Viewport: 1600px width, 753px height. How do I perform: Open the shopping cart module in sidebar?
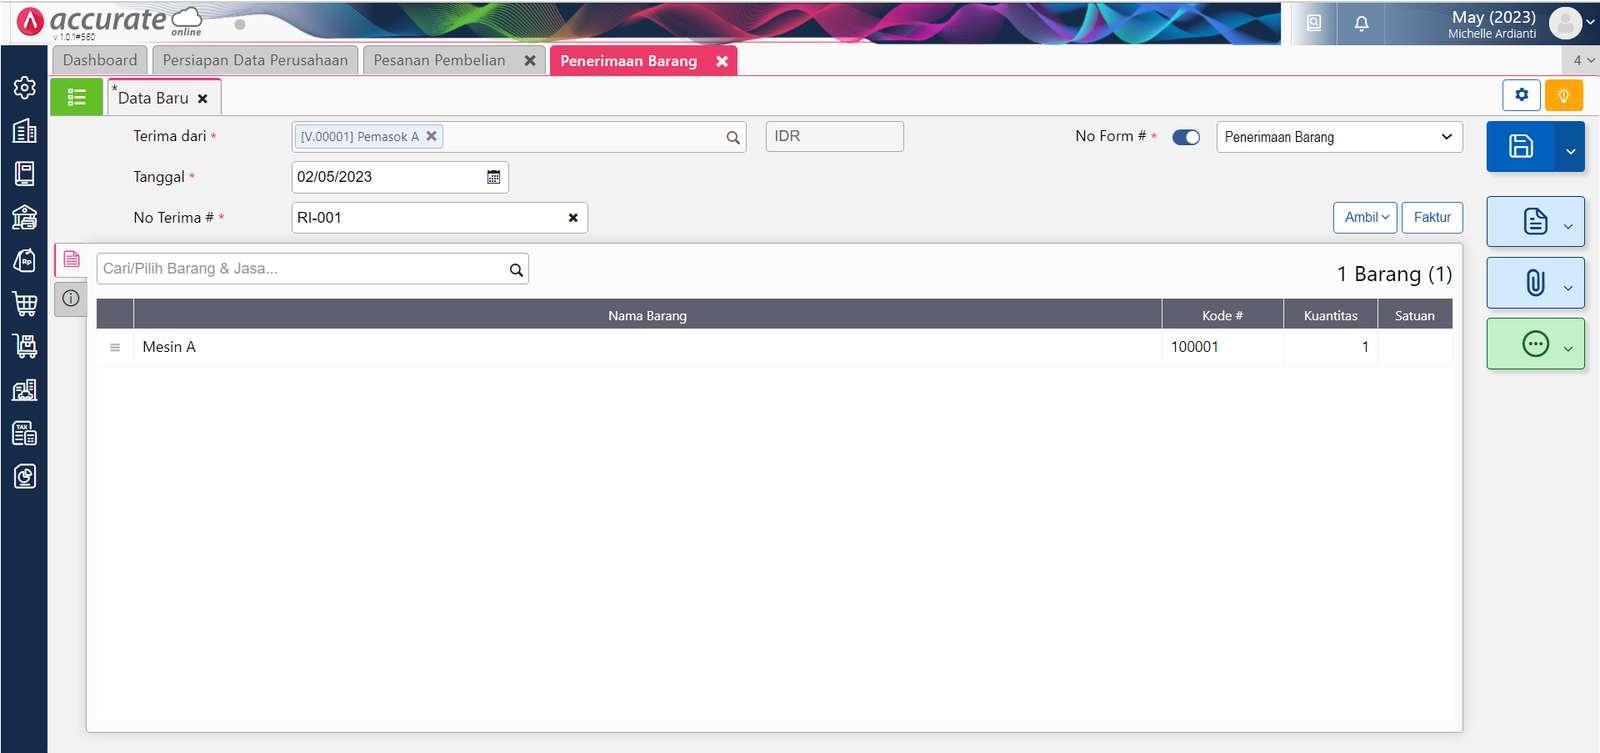[25, 303]
